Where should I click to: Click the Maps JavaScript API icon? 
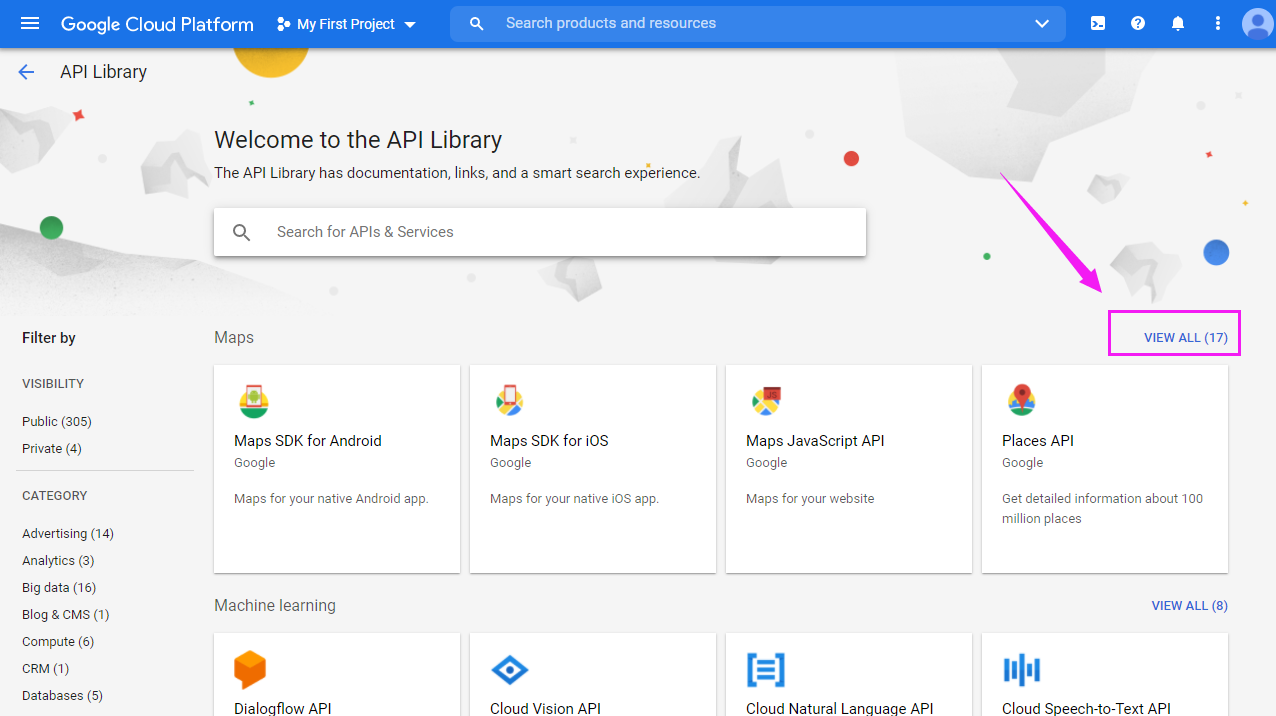coord(766,401)
